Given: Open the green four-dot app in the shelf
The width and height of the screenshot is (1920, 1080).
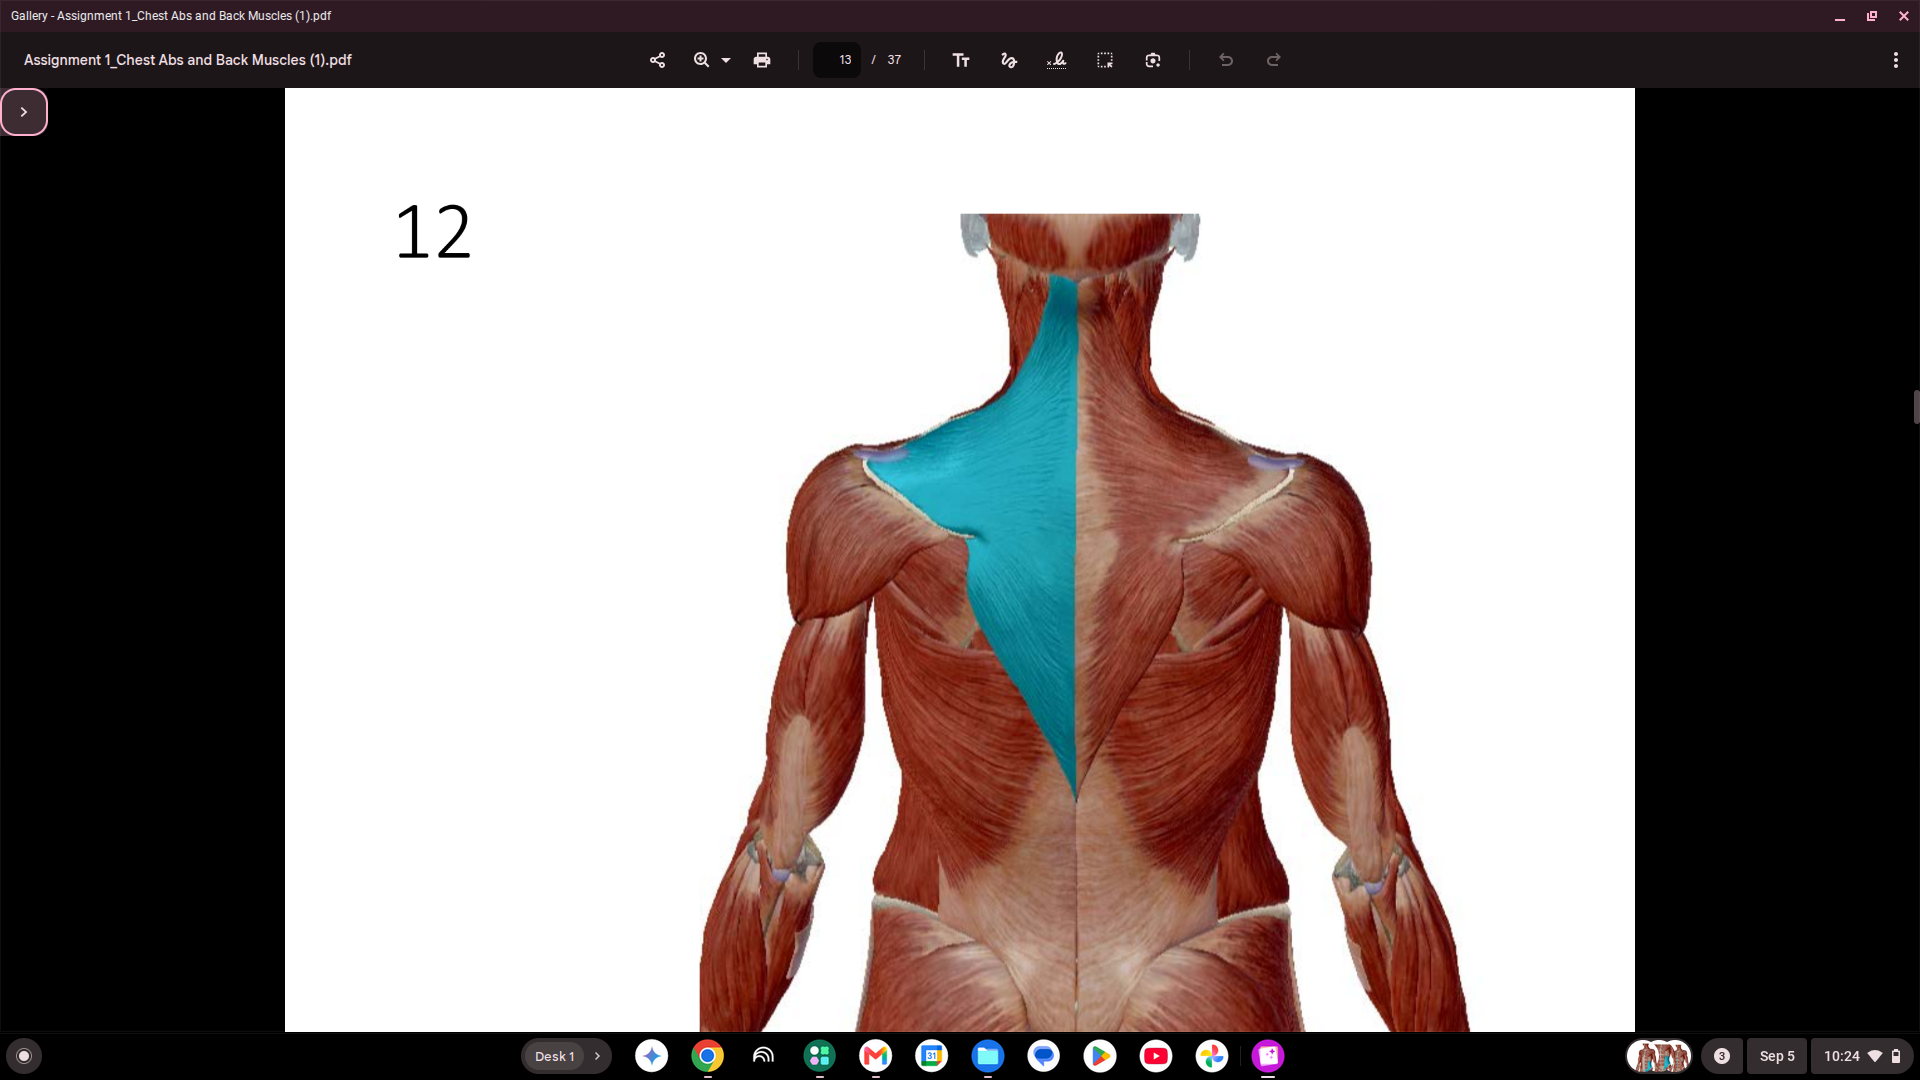Looking at the screenshot, I should [x=820, y=1056].
